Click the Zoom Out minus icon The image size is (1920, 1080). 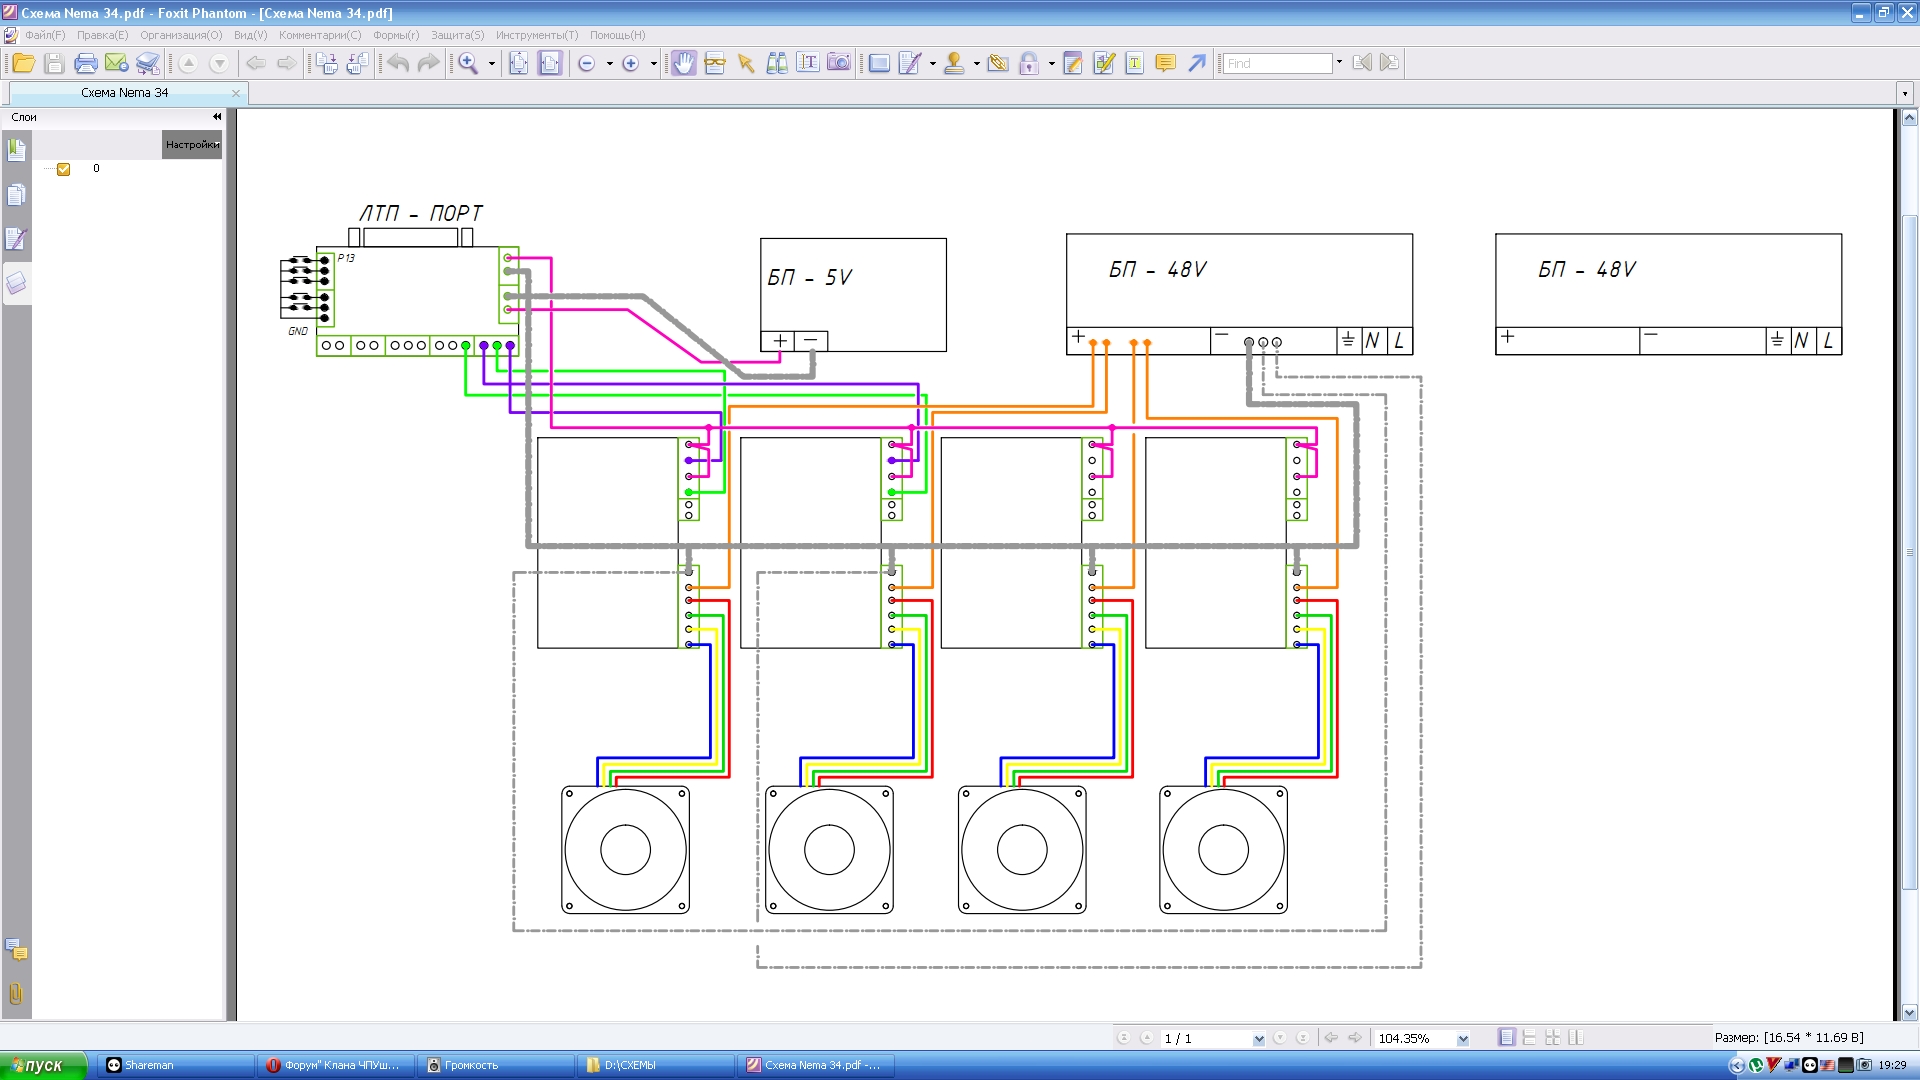point(587,63)
